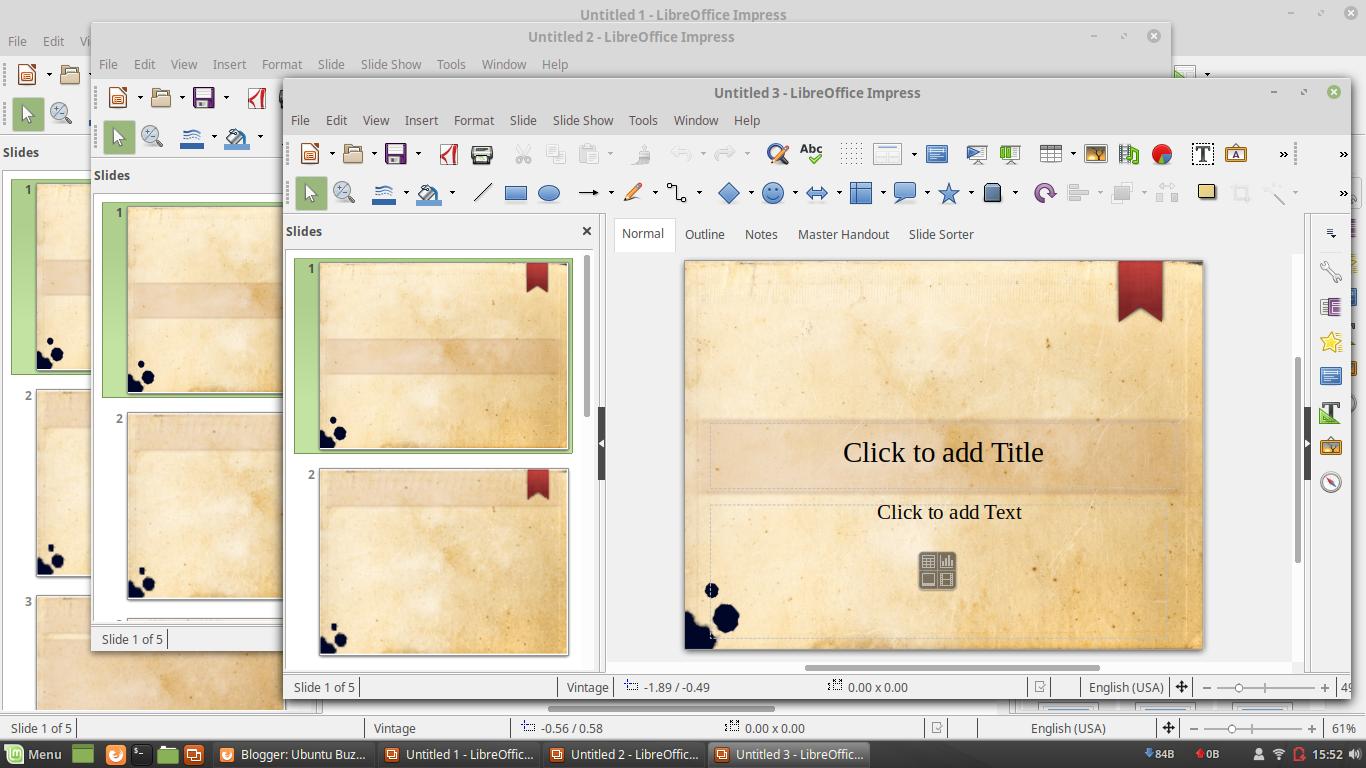Insert chart icon in Untitled 3
Viewport: 1366px width, 768px height.
click(x=1162, y=154)
